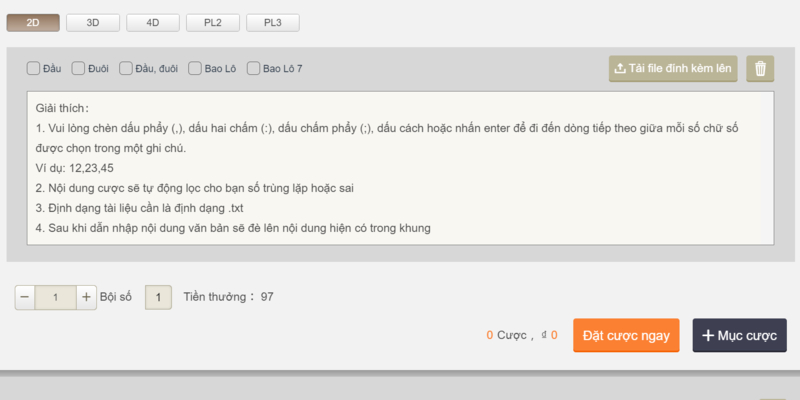Click inside the Giải thích text area
The image size is (800, 400).
pos(400,168)
